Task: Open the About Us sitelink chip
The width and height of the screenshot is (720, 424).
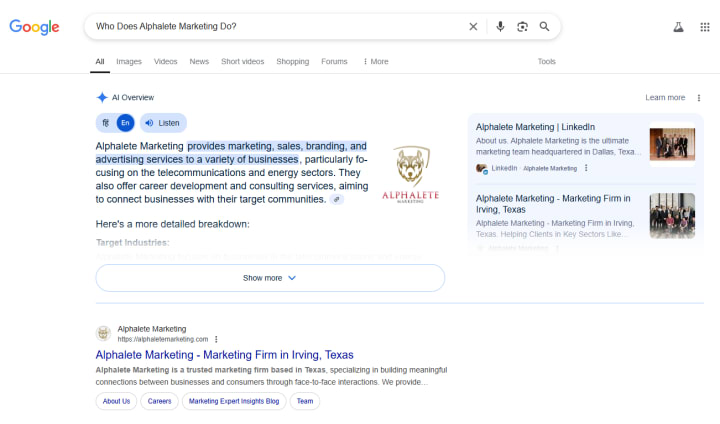Action: [x=116, y=401]
